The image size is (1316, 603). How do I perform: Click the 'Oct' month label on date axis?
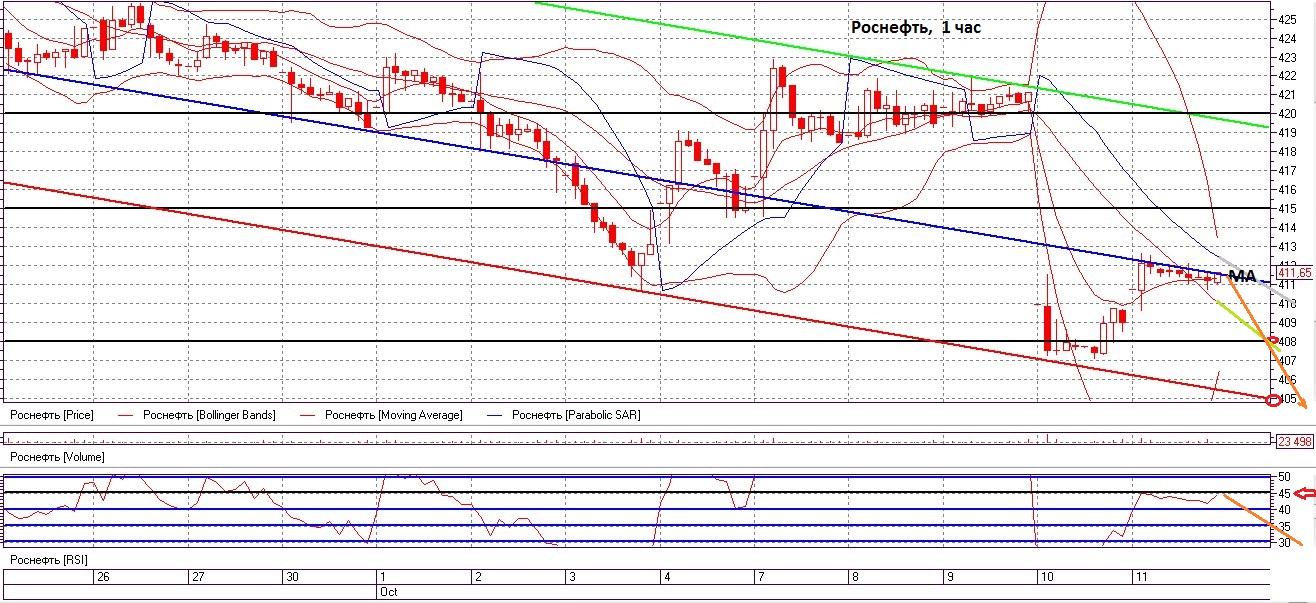[389, 592]
